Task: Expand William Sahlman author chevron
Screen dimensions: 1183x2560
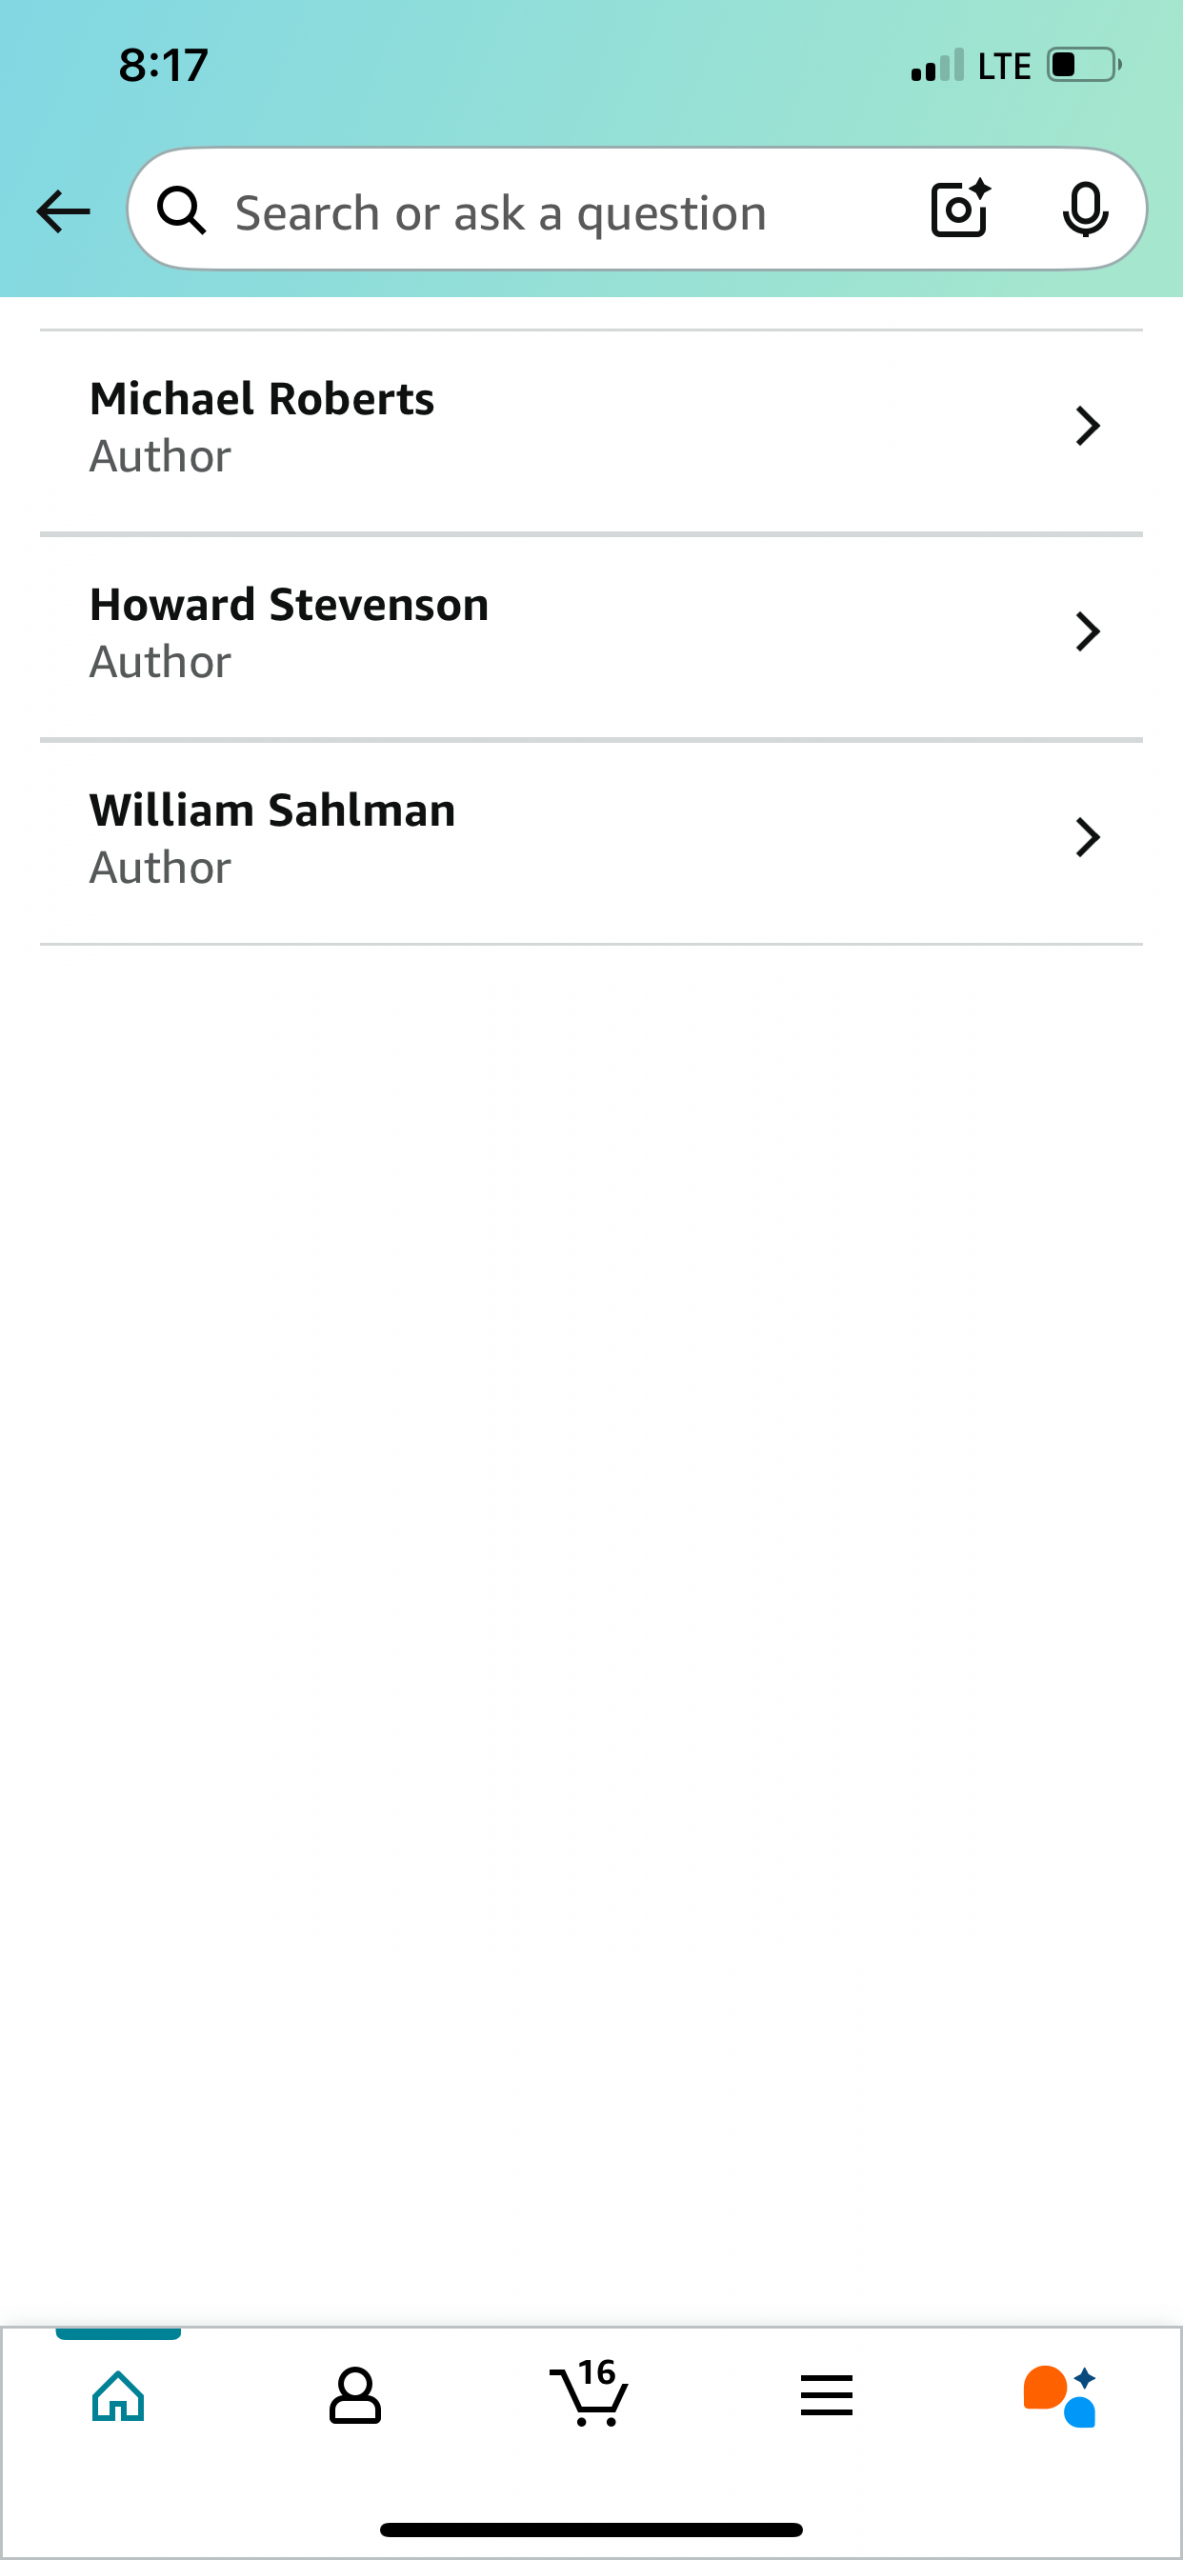Action: [x=1087, y=837]
